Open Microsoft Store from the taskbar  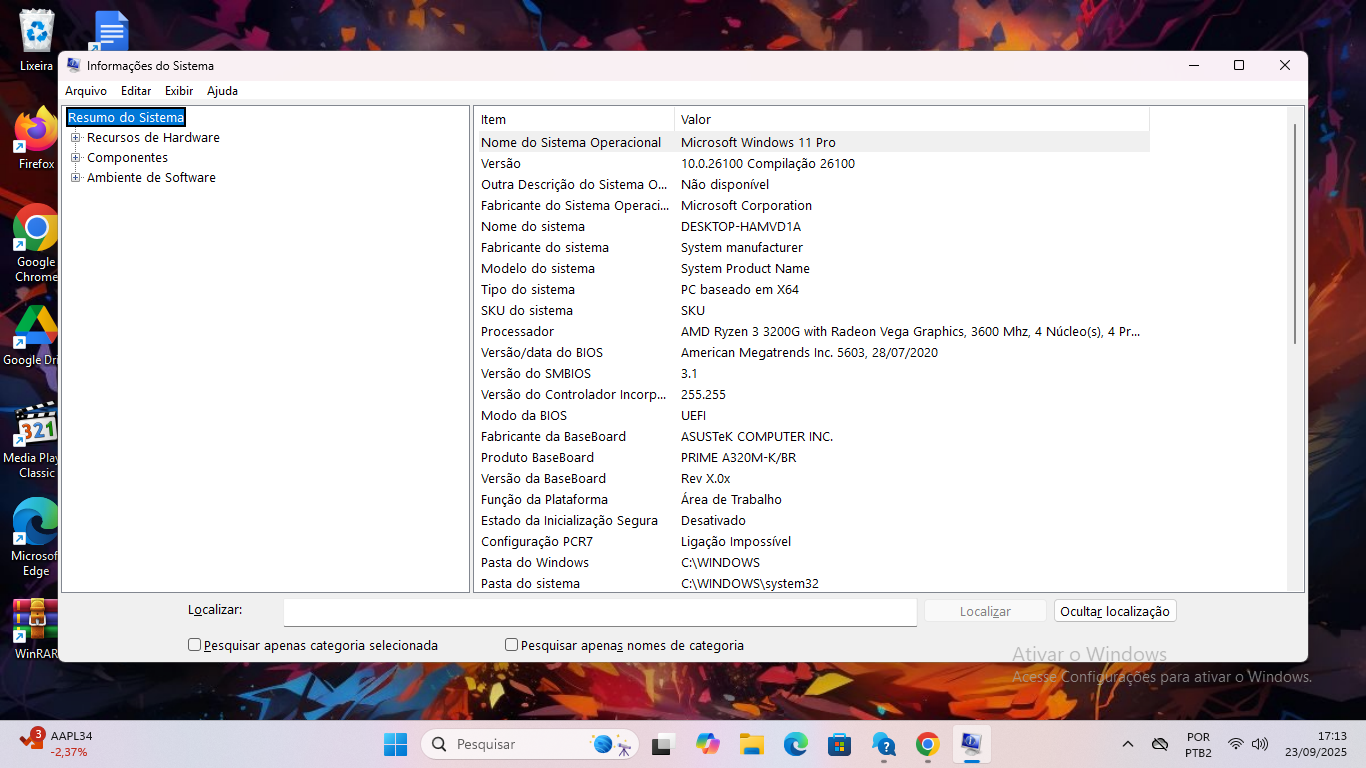coord(839,744)
